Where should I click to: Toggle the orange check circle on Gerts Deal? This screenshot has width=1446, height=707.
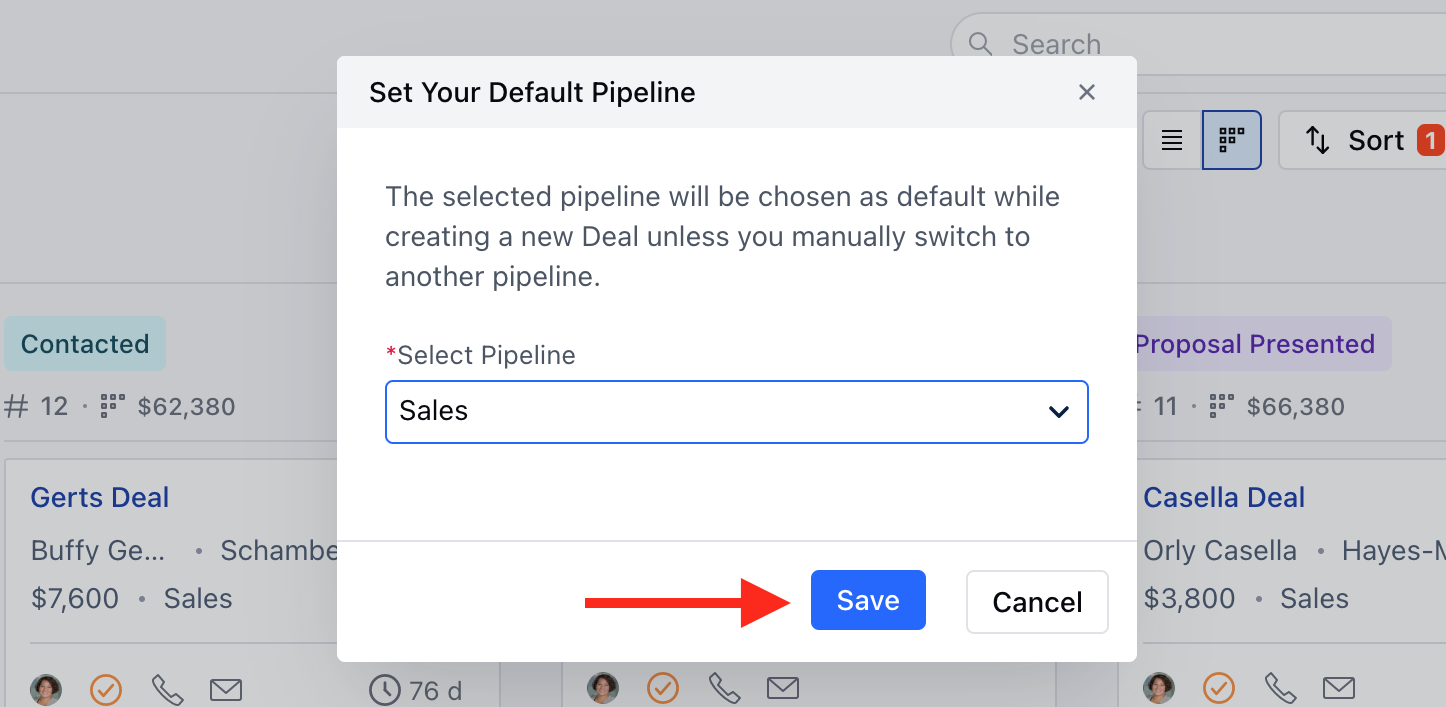tap(106, 689)
